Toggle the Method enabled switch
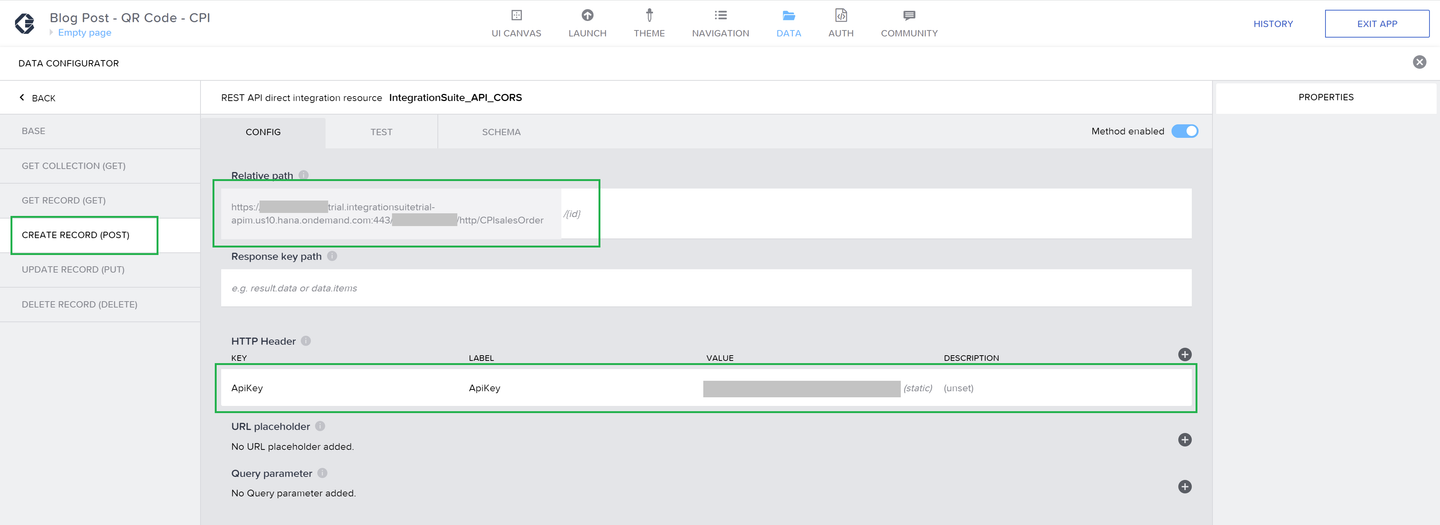The height and width of the screenshot is (525, 1440). pos(1185,131)
